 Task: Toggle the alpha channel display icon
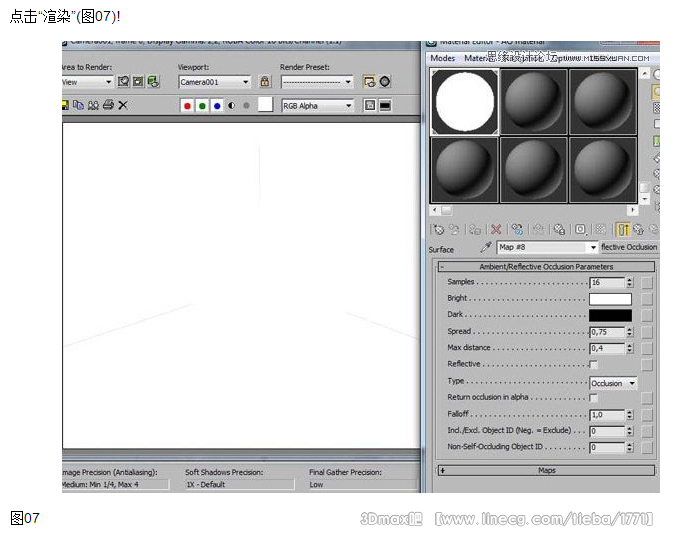coord(232,105)
